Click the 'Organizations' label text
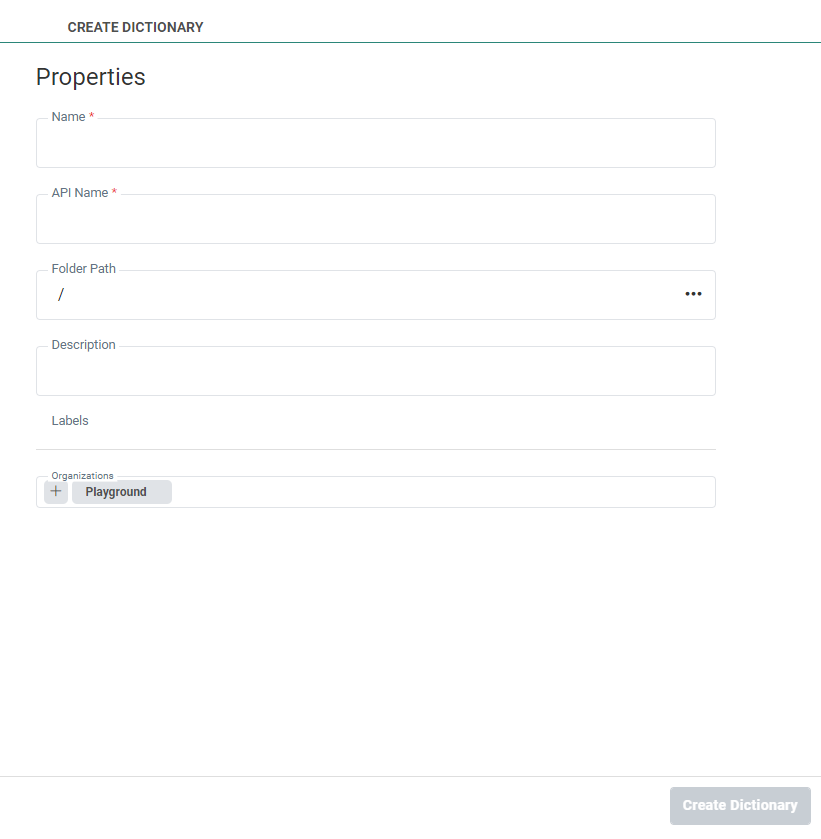Viewport: 821px width, 839px height. 82,476
